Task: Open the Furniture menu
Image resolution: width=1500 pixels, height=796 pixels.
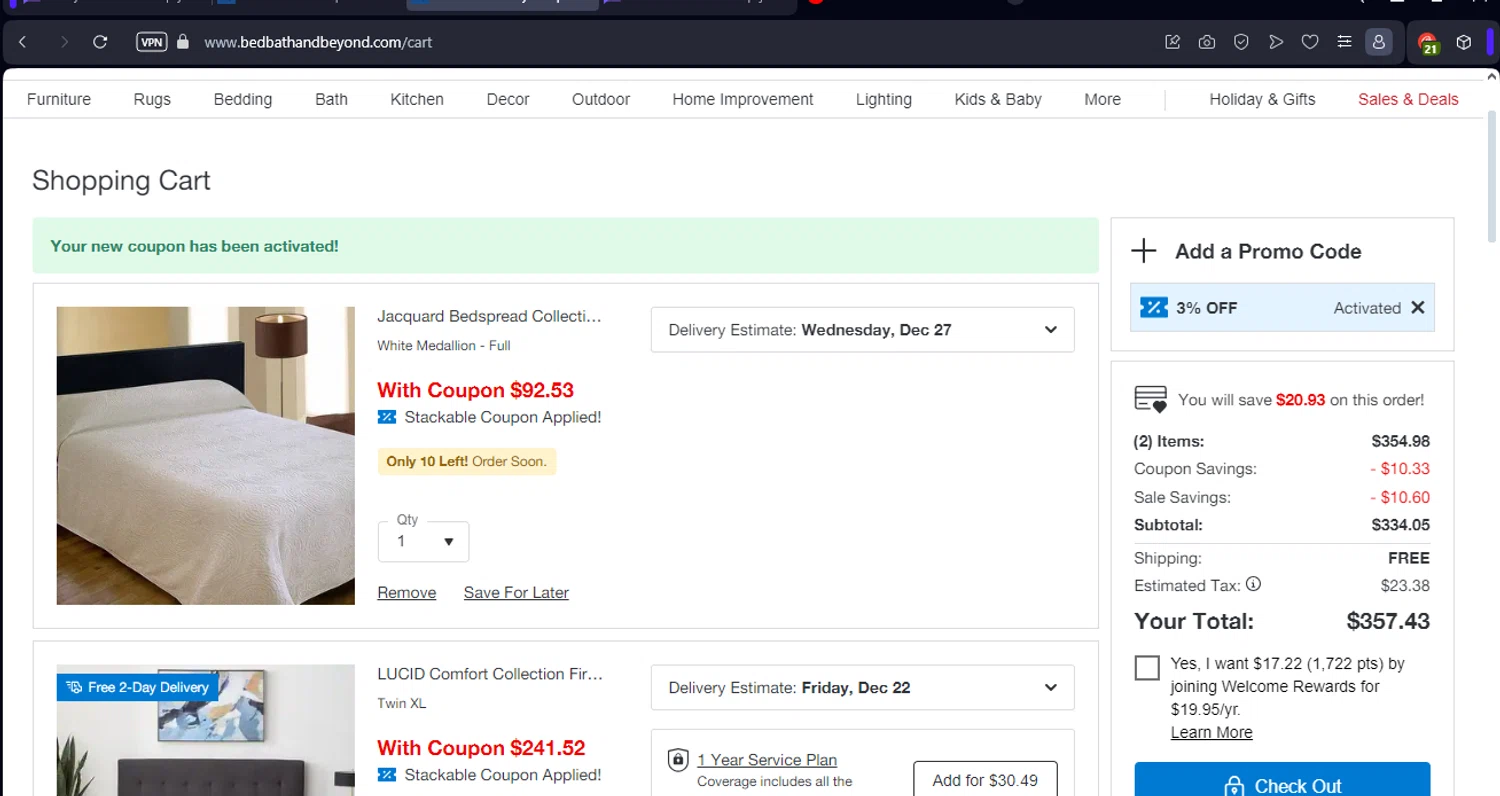Action: coord(59,99)
